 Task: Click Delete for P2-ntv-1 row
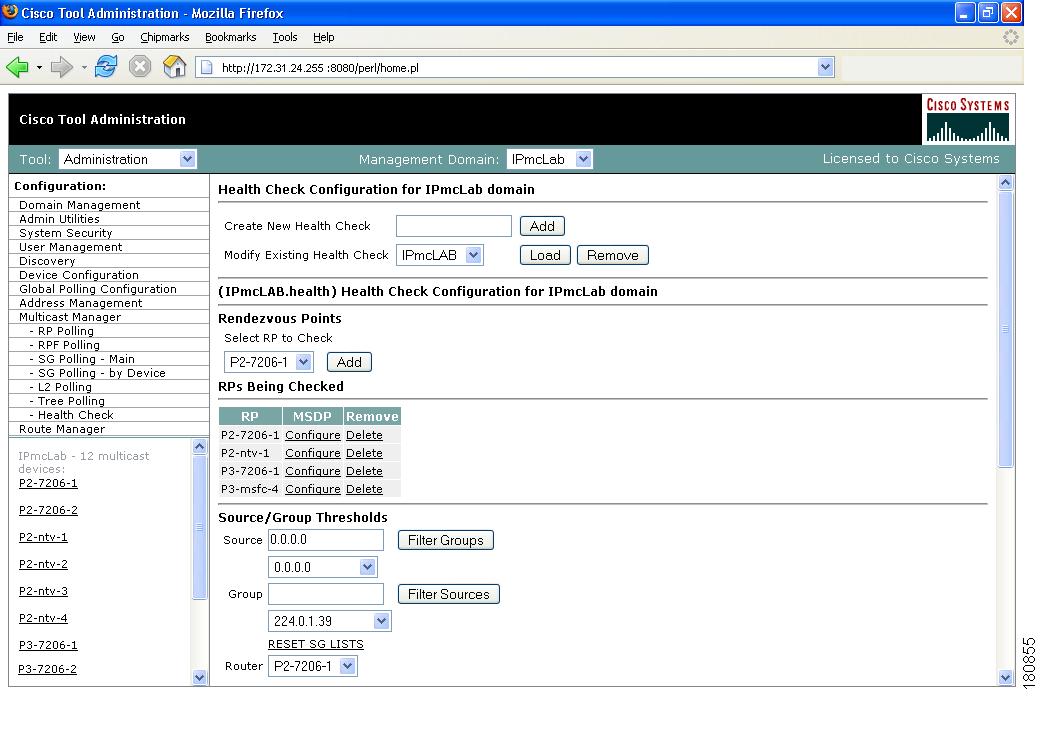point(365,453)
